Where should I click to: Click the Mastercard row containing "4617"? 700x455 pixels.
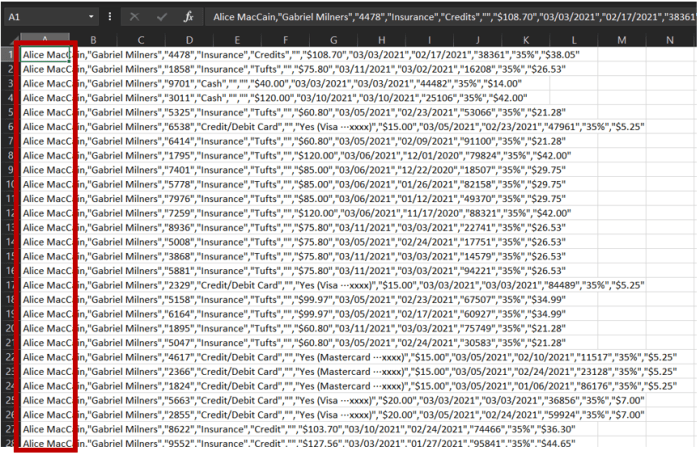(350, 357)
